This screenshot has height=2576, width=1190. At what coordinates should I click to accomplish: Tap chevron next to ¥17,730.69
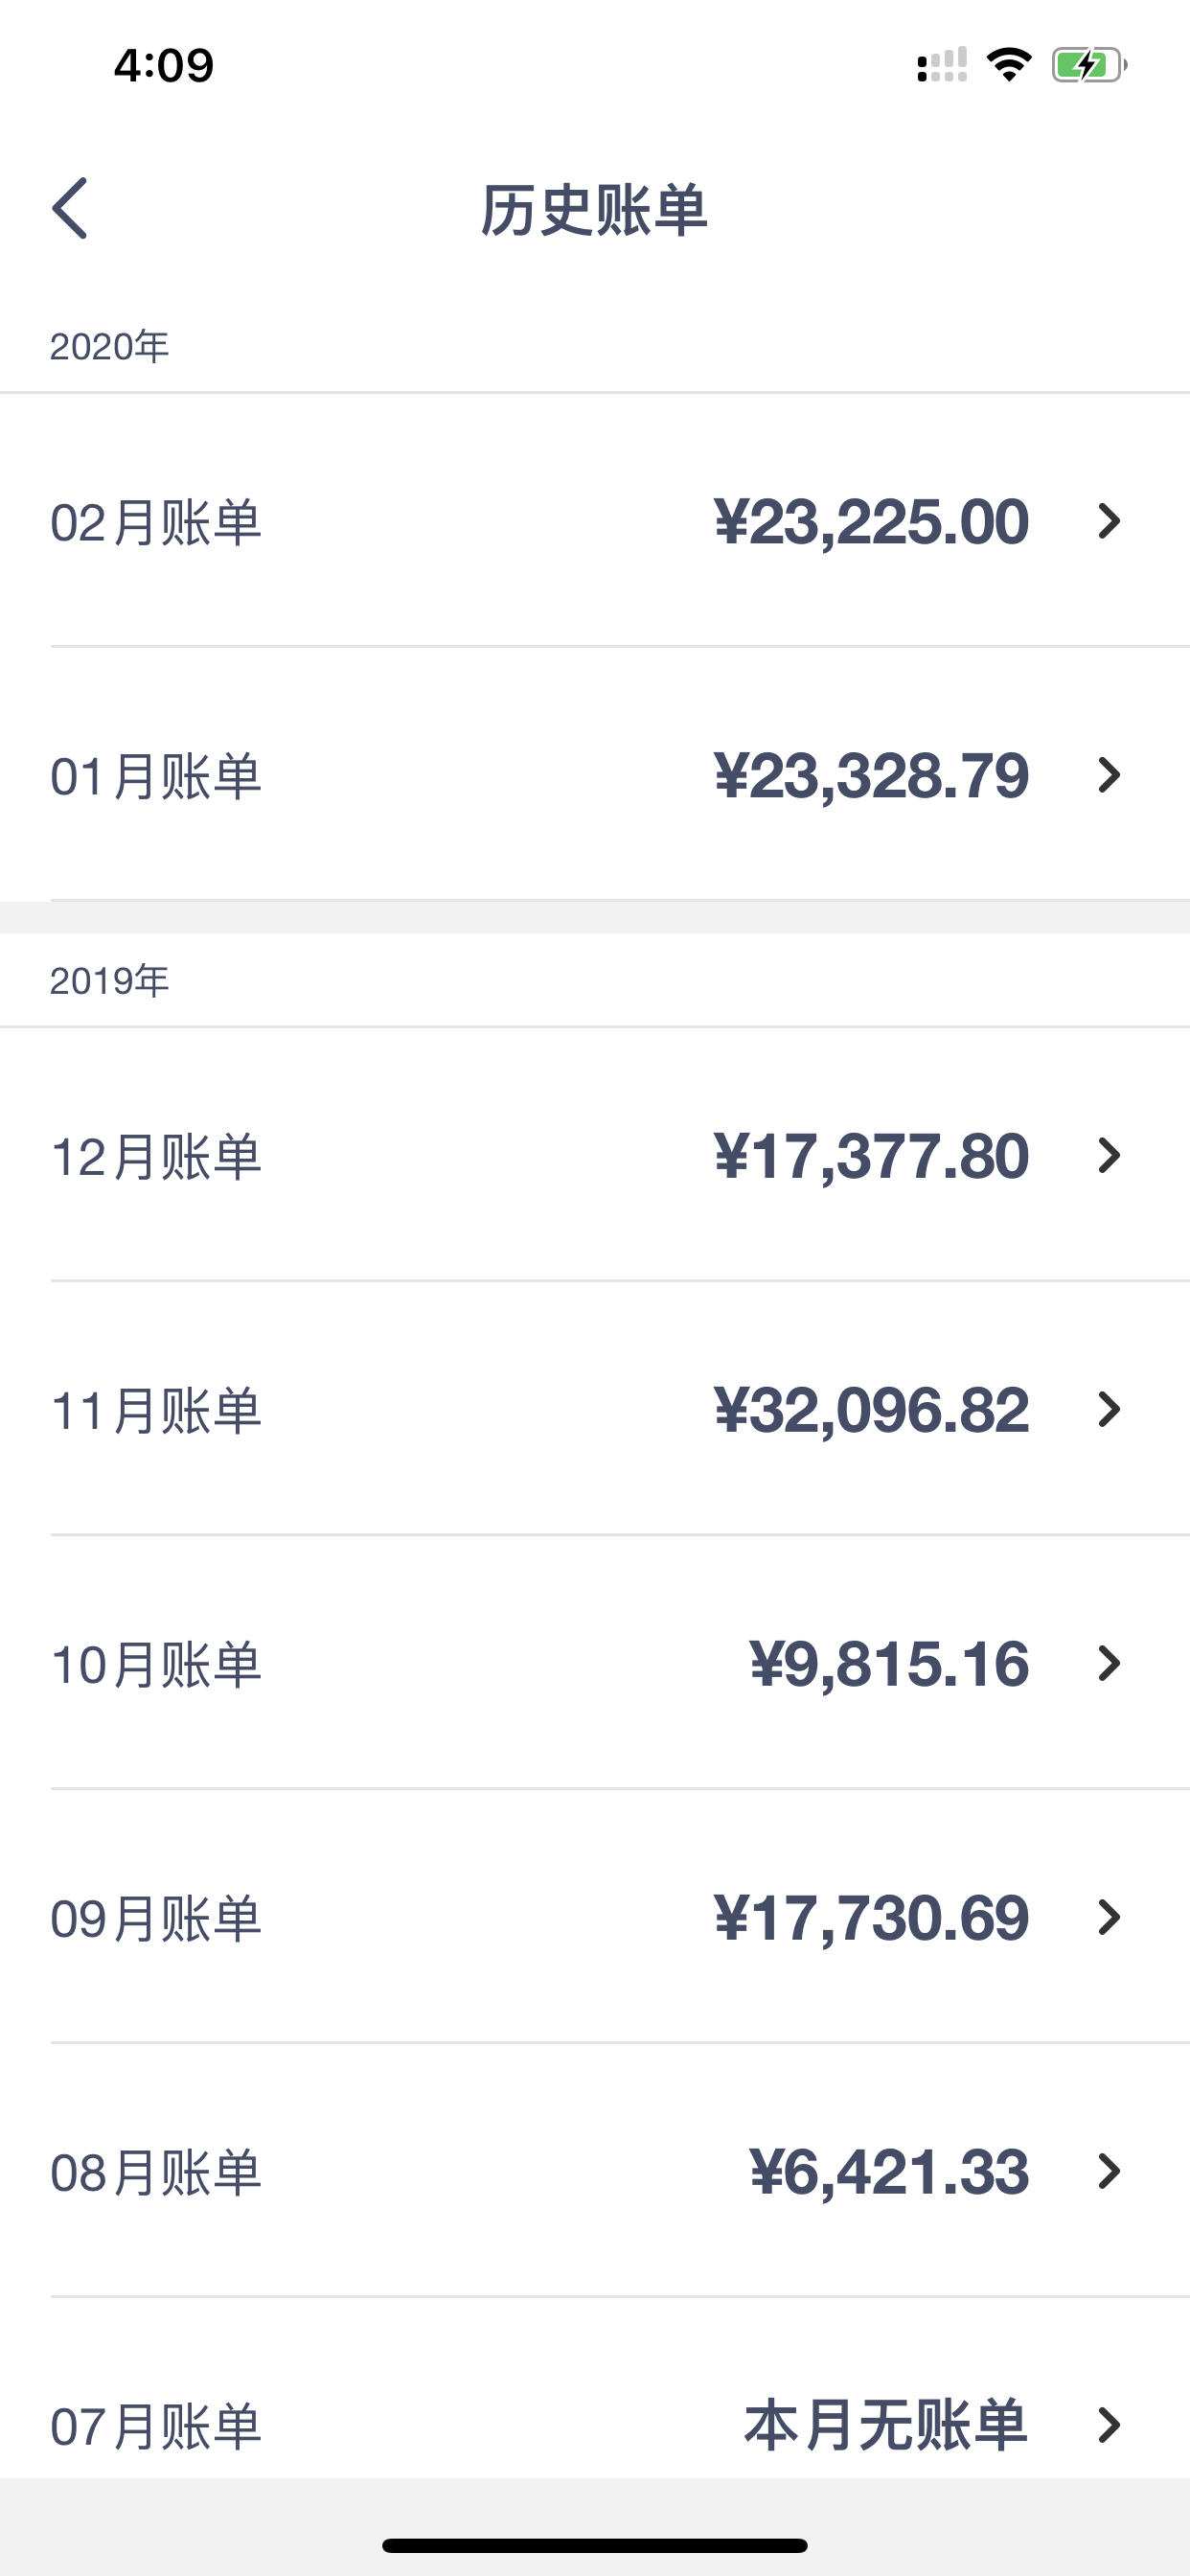click(x=1109, y=1917)
